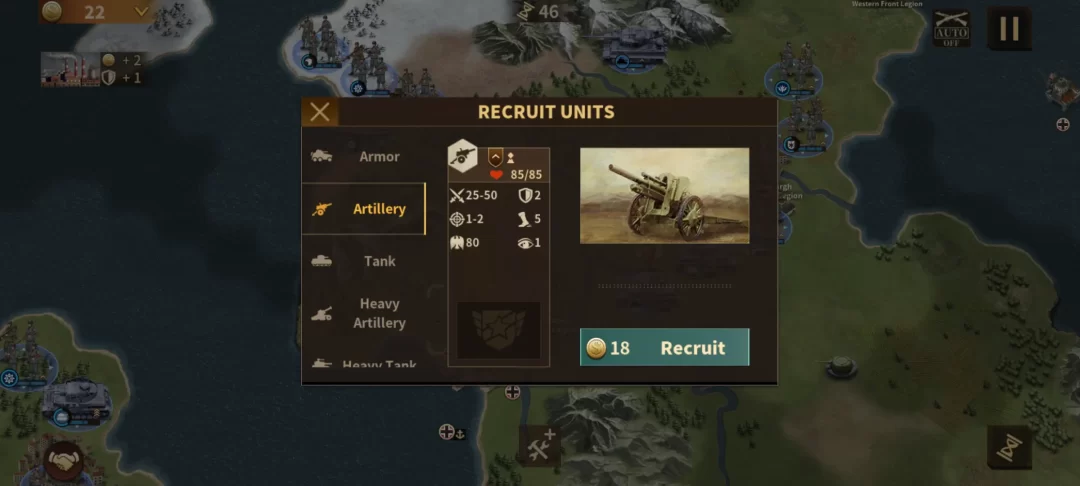Expand the gold resource dropdown arrow

pyautogui.click(x=142, y=12)
